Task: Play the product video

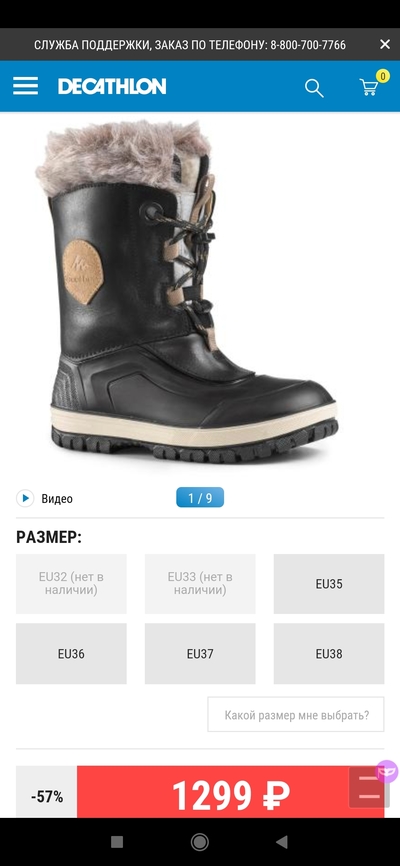Action: pyautogui.click(x=45, y=499)
